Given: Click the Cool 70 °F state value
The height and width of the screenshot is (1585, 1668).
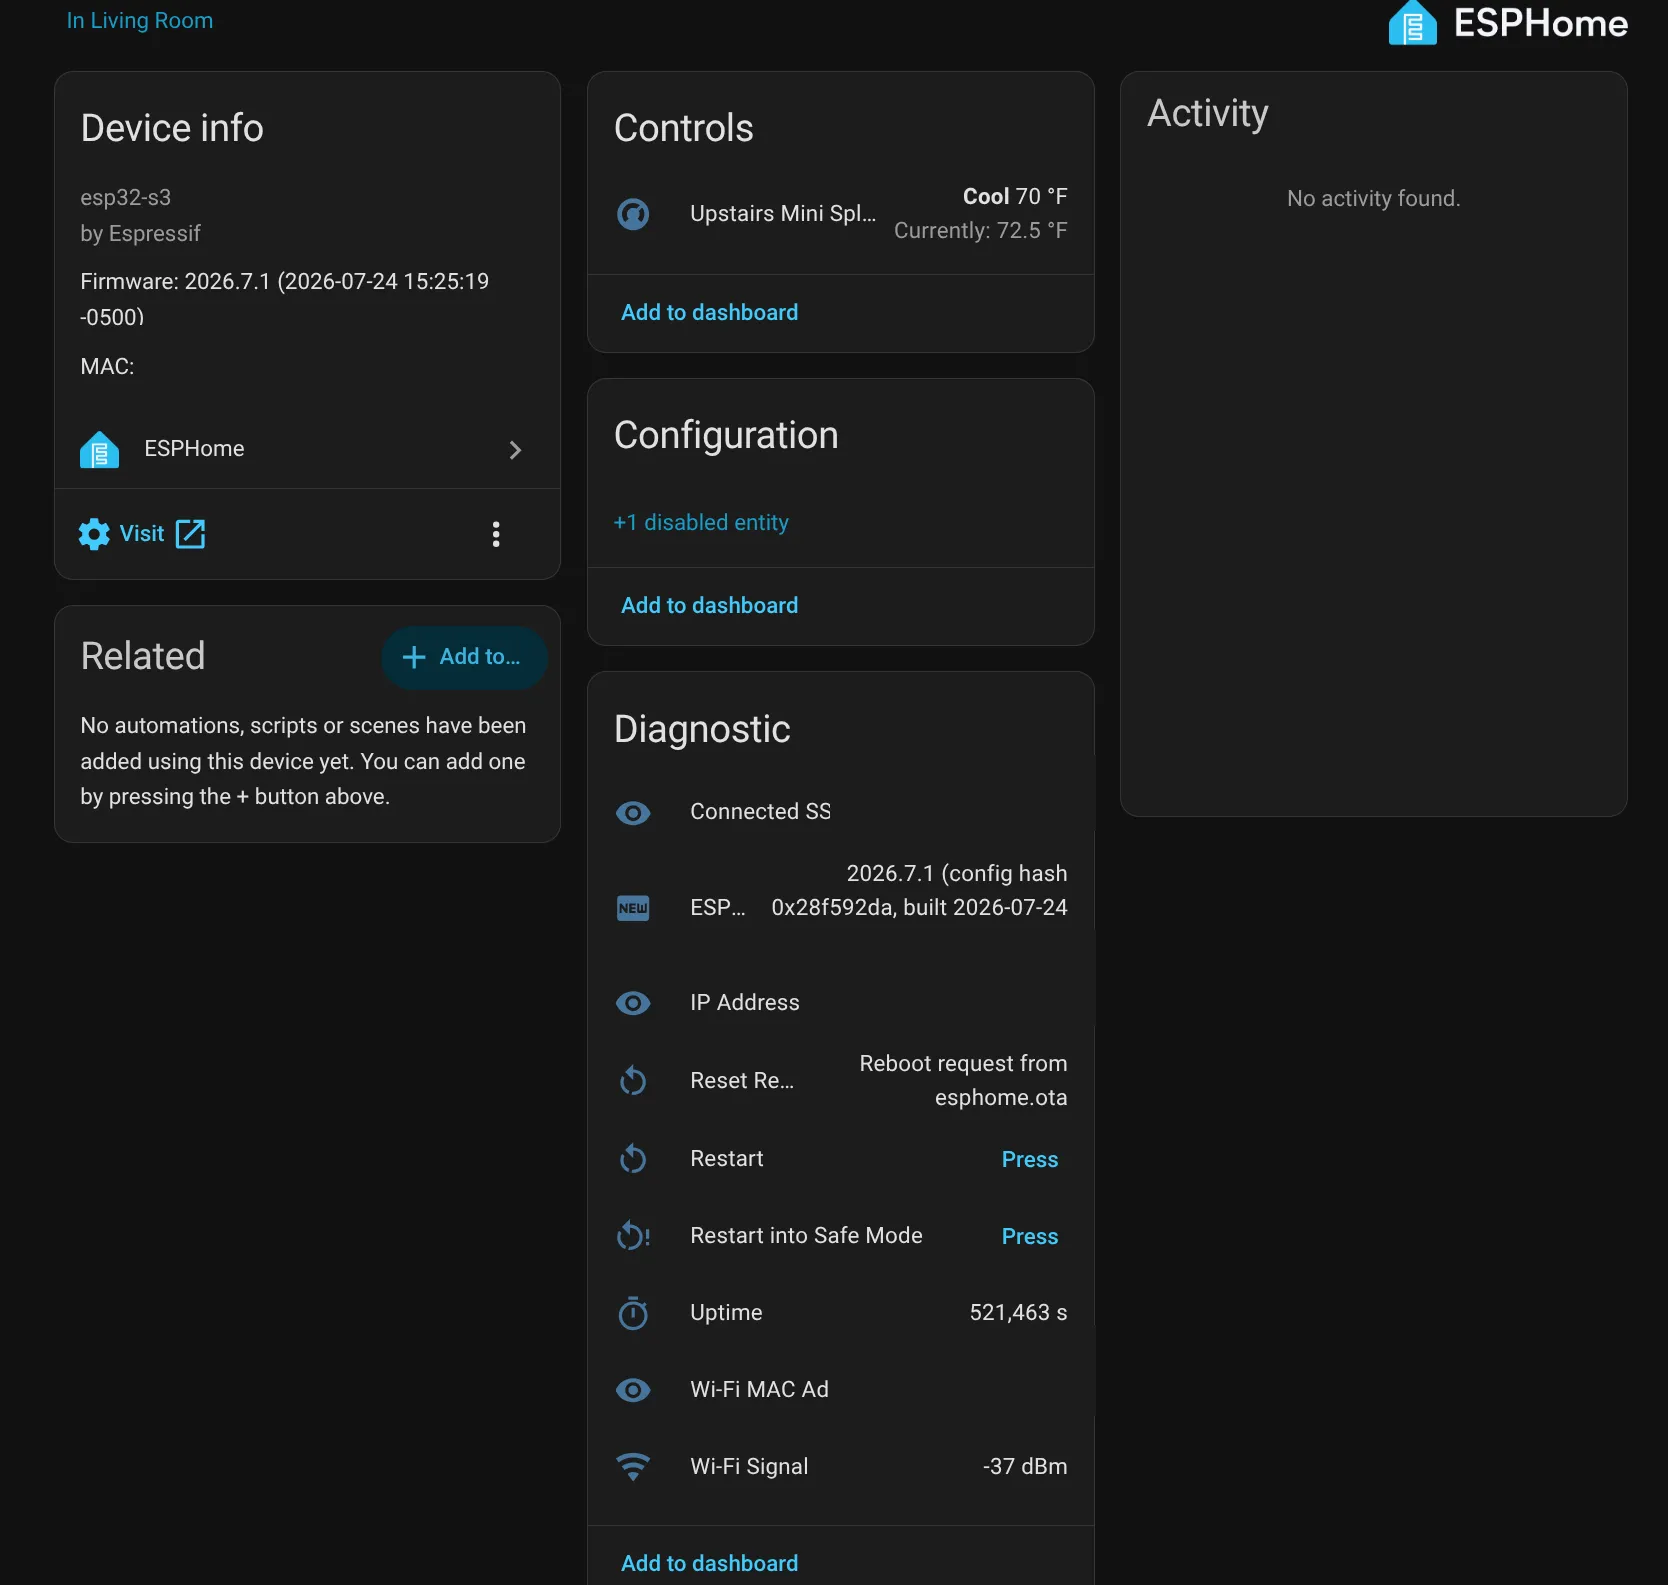Looking at the screenshot, I should click(x=1015, y=197).
